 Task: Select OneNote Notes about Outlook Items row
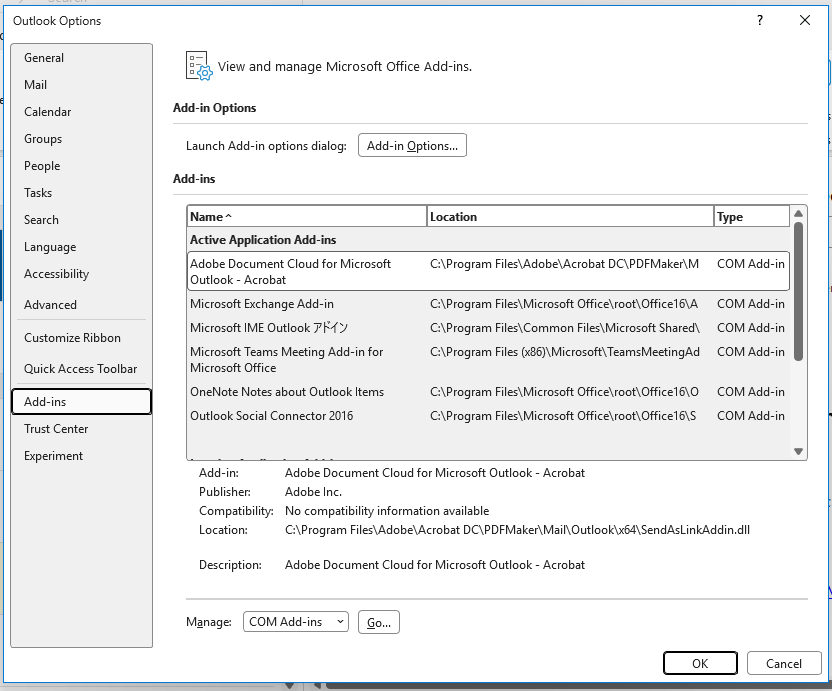(488, 392)
